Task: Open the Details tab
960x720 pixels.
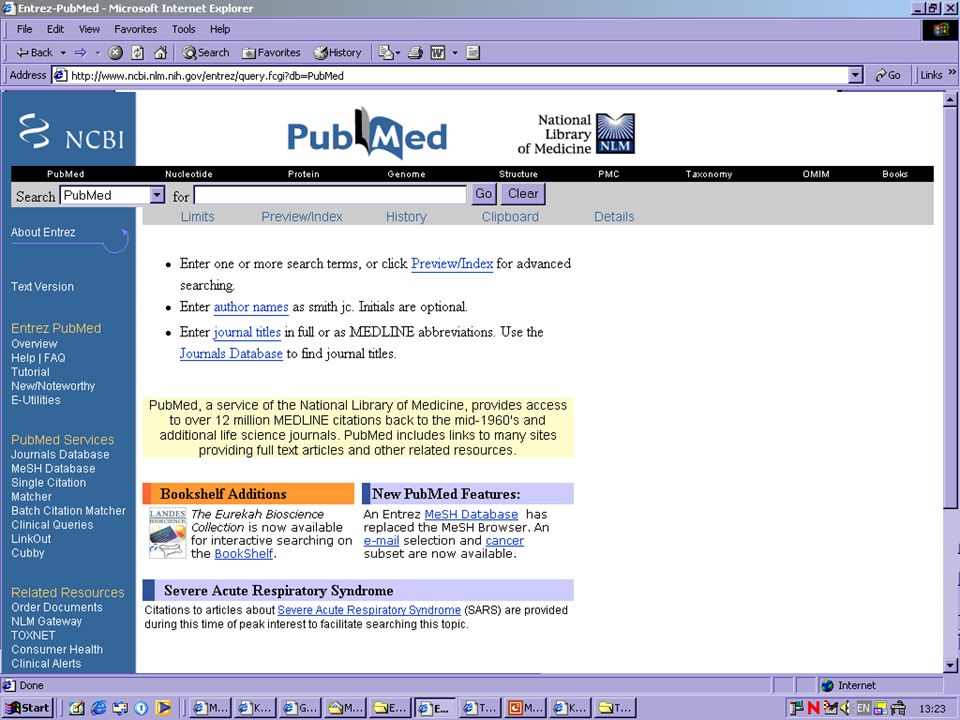Action: pyautogui.click(x=614, y=217)
